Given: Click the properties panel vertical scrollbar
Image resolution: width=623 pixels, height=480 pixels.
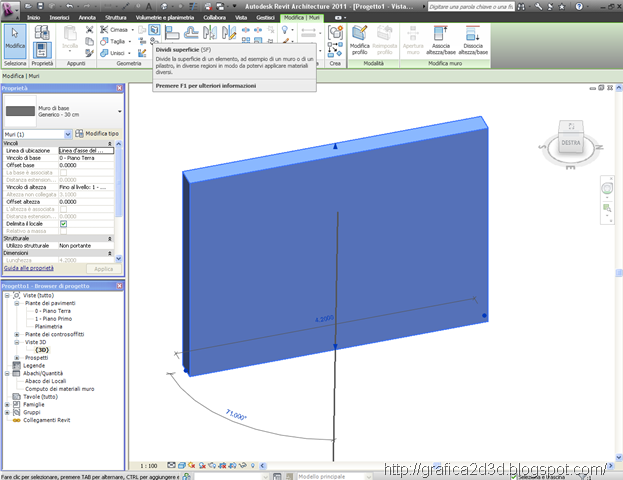Looking at the screenshot, I should pyautogui.click(x=118, y=201).
